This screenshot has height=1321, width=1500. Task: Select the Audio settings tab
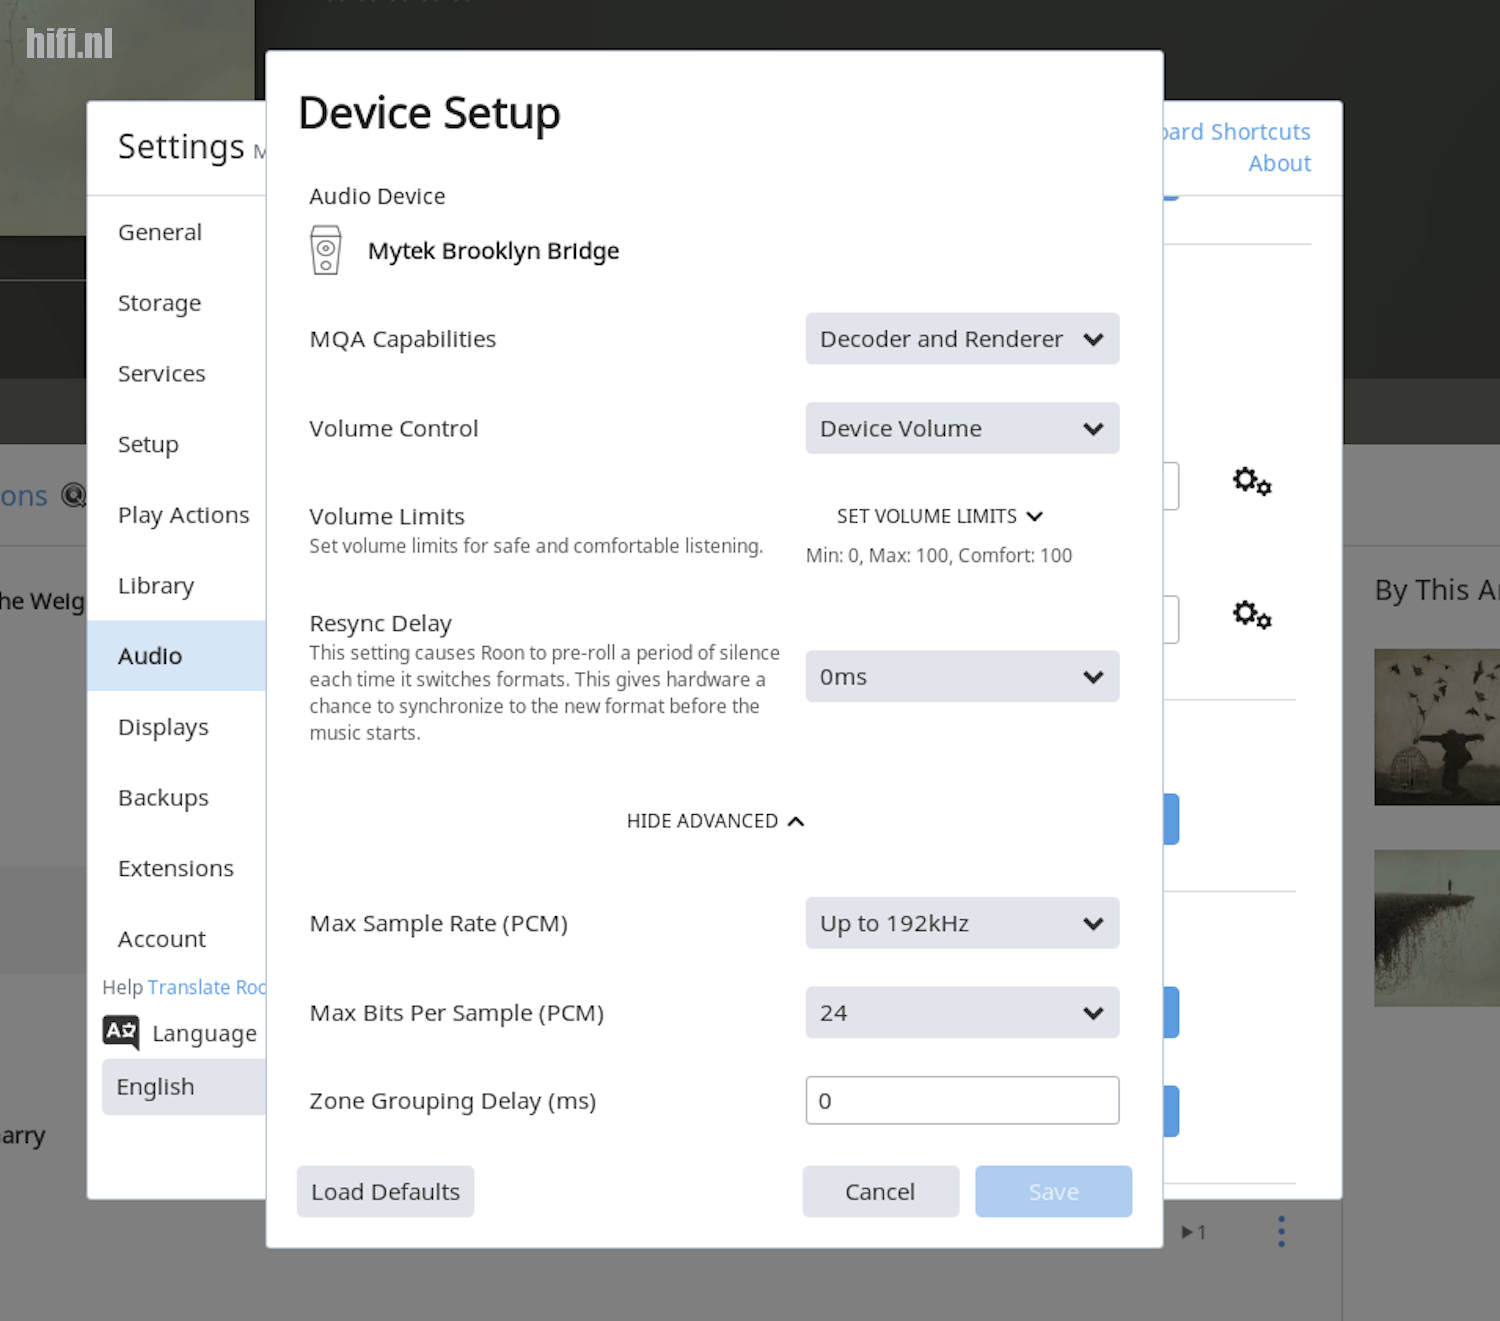pos(177,656)
